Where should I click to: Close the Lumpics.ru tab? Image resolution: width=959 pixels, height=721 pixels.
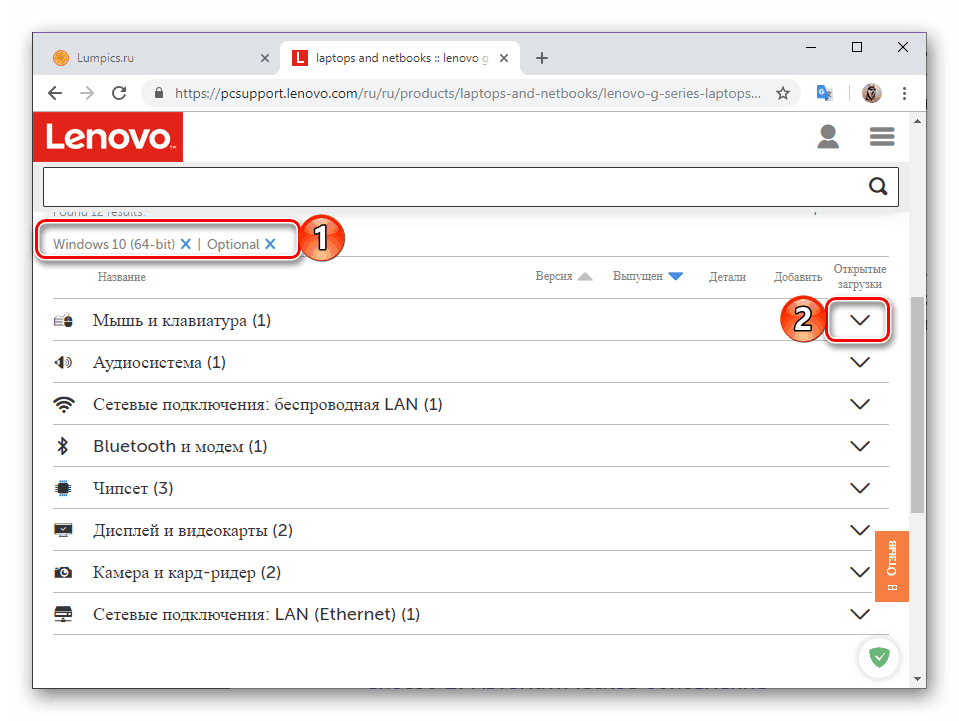[x=265, y=58]
